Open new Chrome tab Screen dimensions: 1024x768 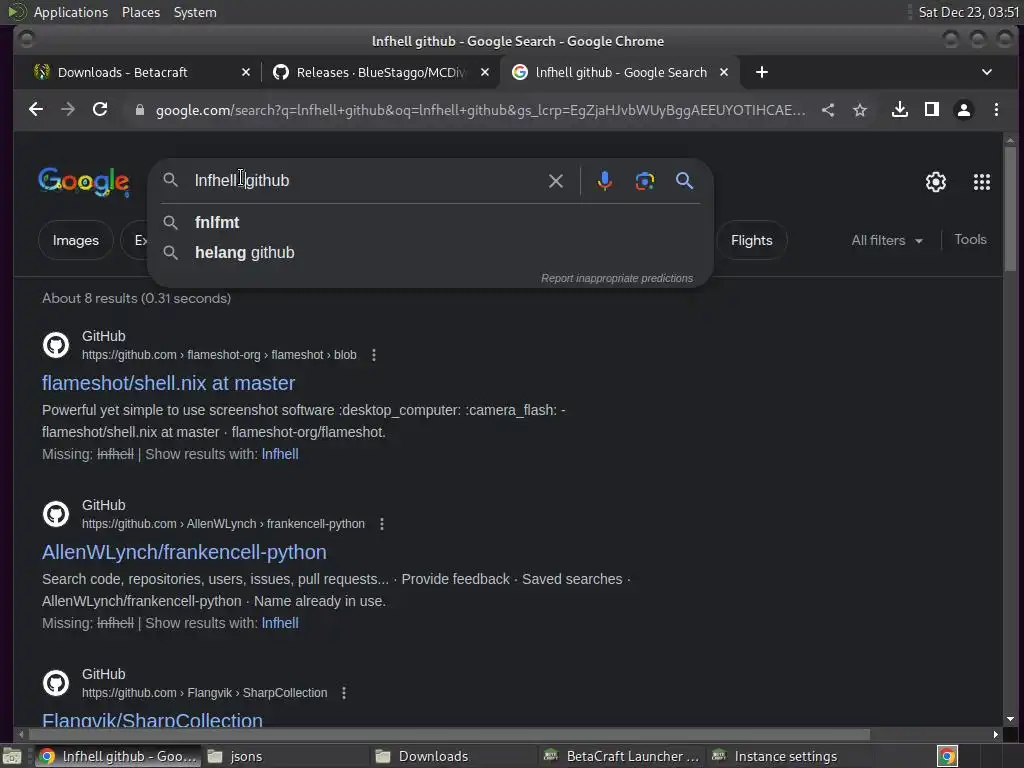point(761,72)
